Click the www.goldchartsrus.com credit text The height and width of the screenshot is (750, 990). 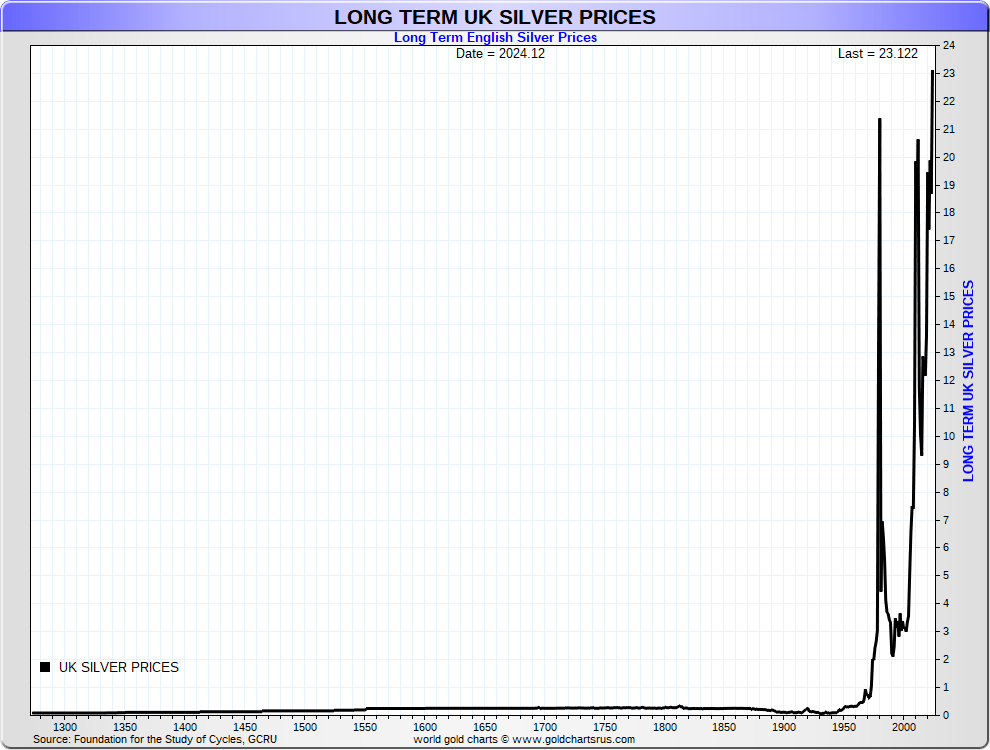[573, 739]
